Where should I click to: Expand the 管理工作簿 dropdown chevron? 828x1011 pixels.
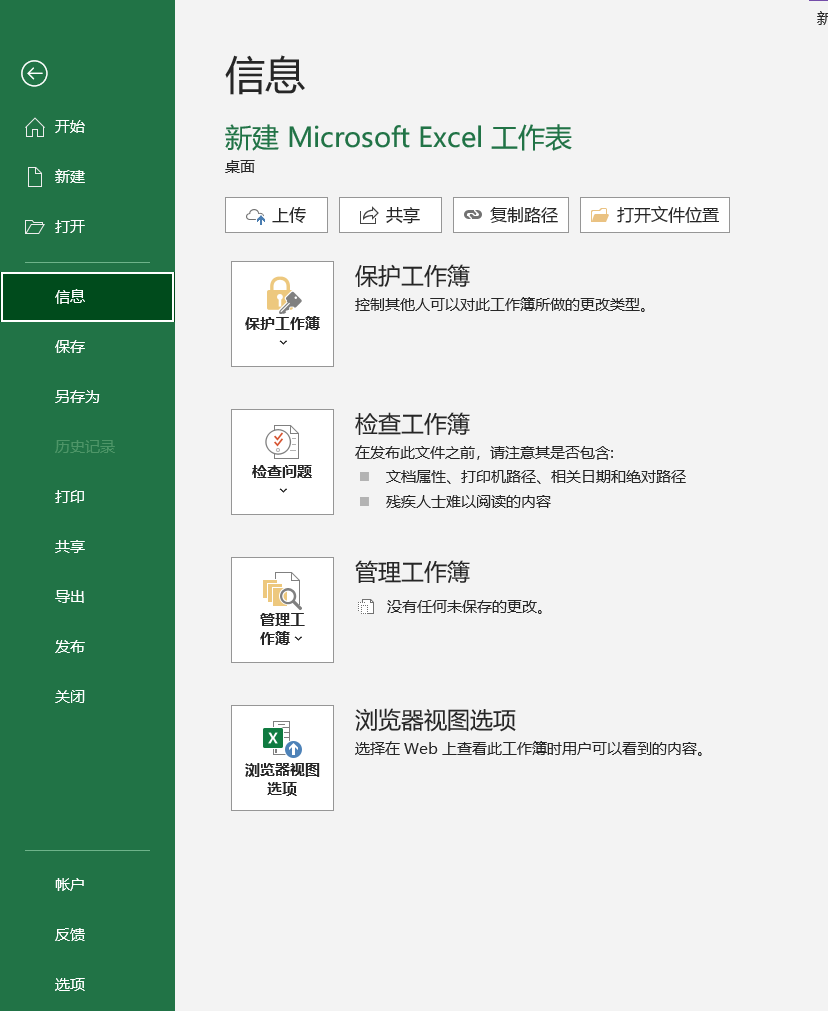pos(299,639)
